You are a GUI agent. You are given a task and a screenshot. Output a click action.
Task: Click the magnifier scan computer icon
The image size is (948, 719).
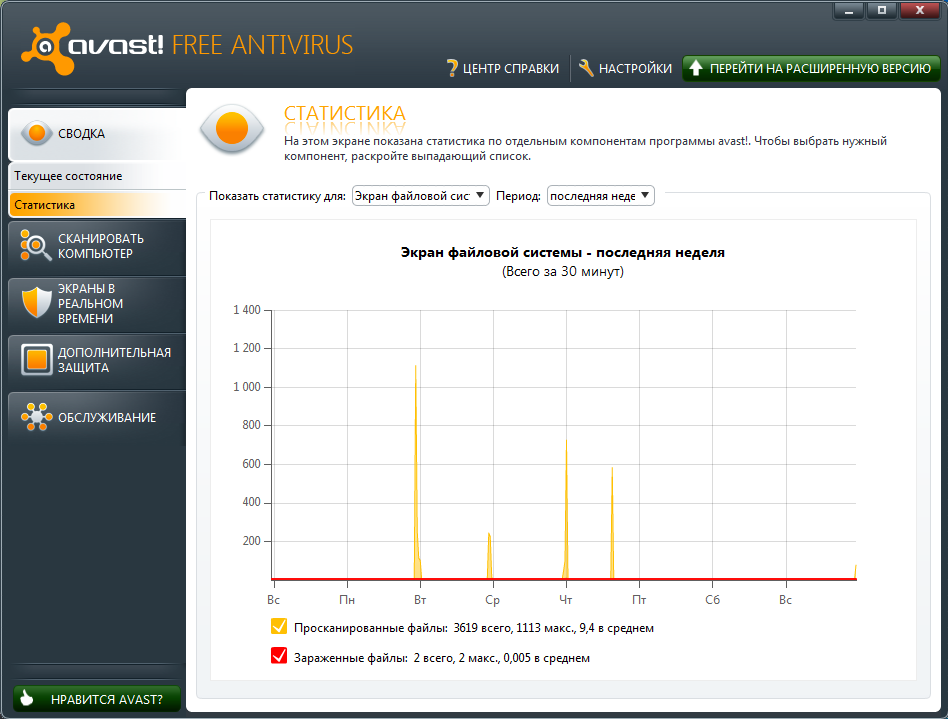[36, 246]
